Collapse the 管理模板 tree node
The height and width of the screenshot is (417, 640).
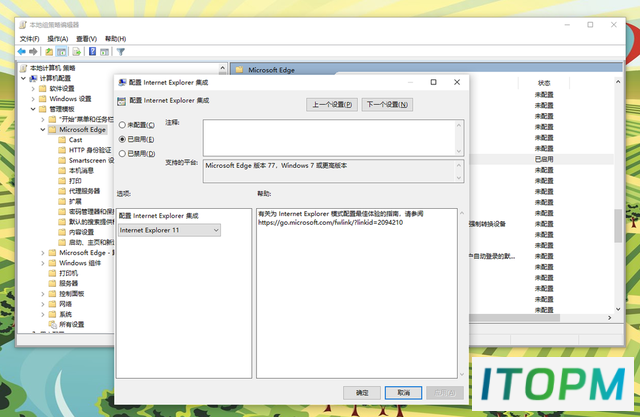(x=33, y=109)
